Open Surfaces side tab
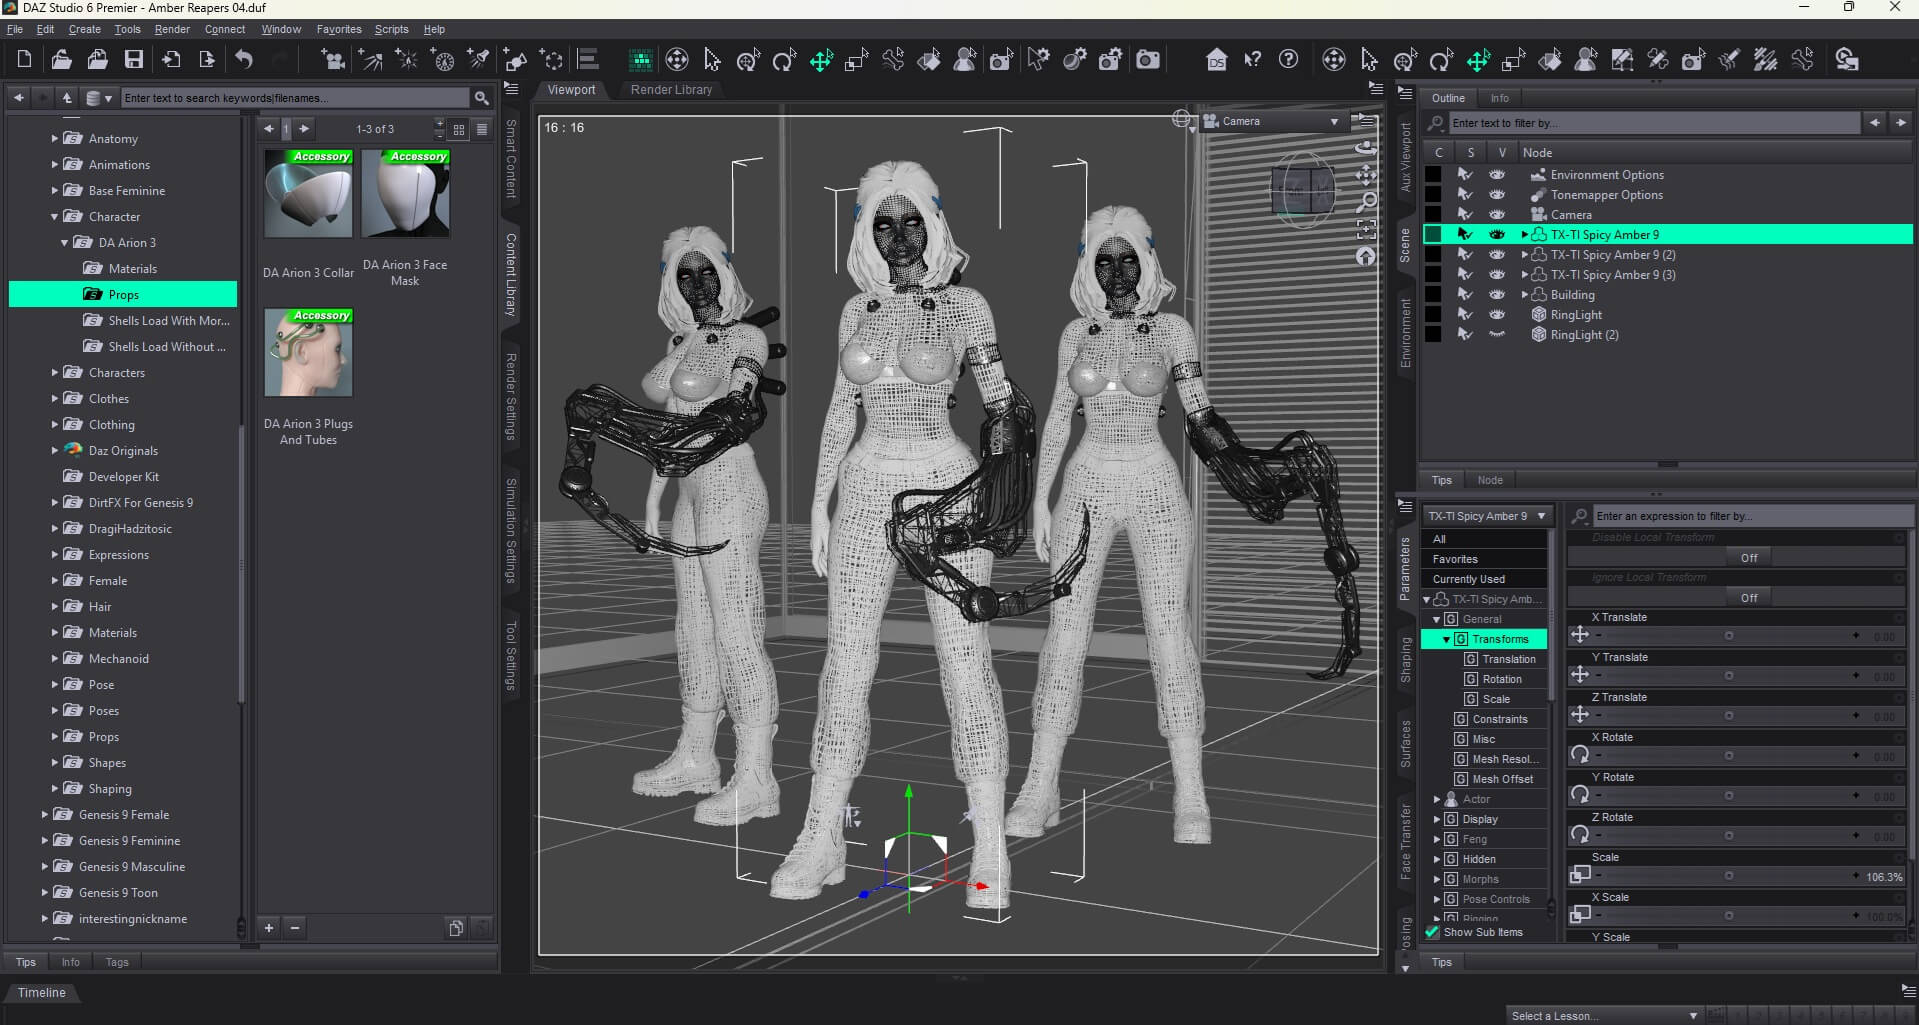Screen dimensions: 1919x1025 (x=1405, y=744)
